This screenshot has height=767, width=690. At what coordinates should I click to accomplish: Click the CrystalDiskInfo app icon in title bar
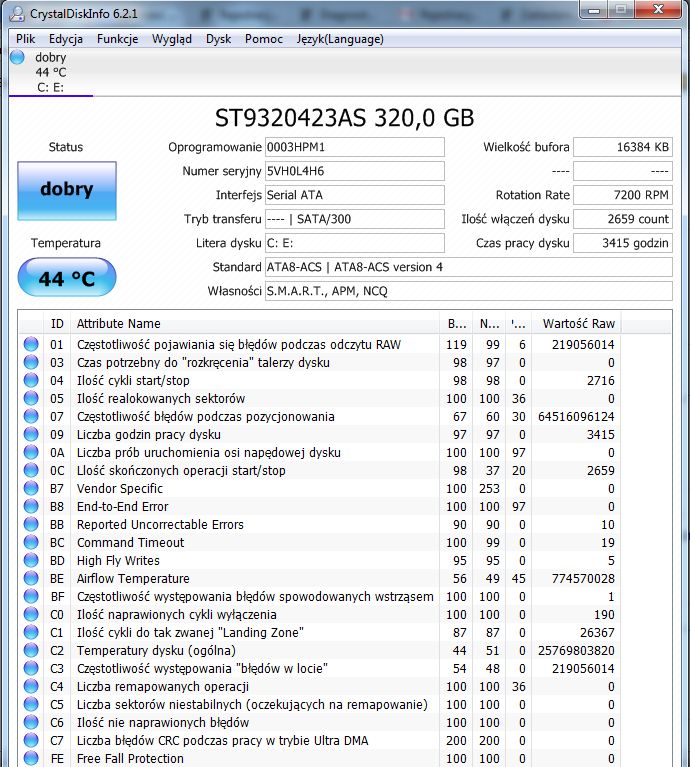pyautogui.click(x=17, y=14)
